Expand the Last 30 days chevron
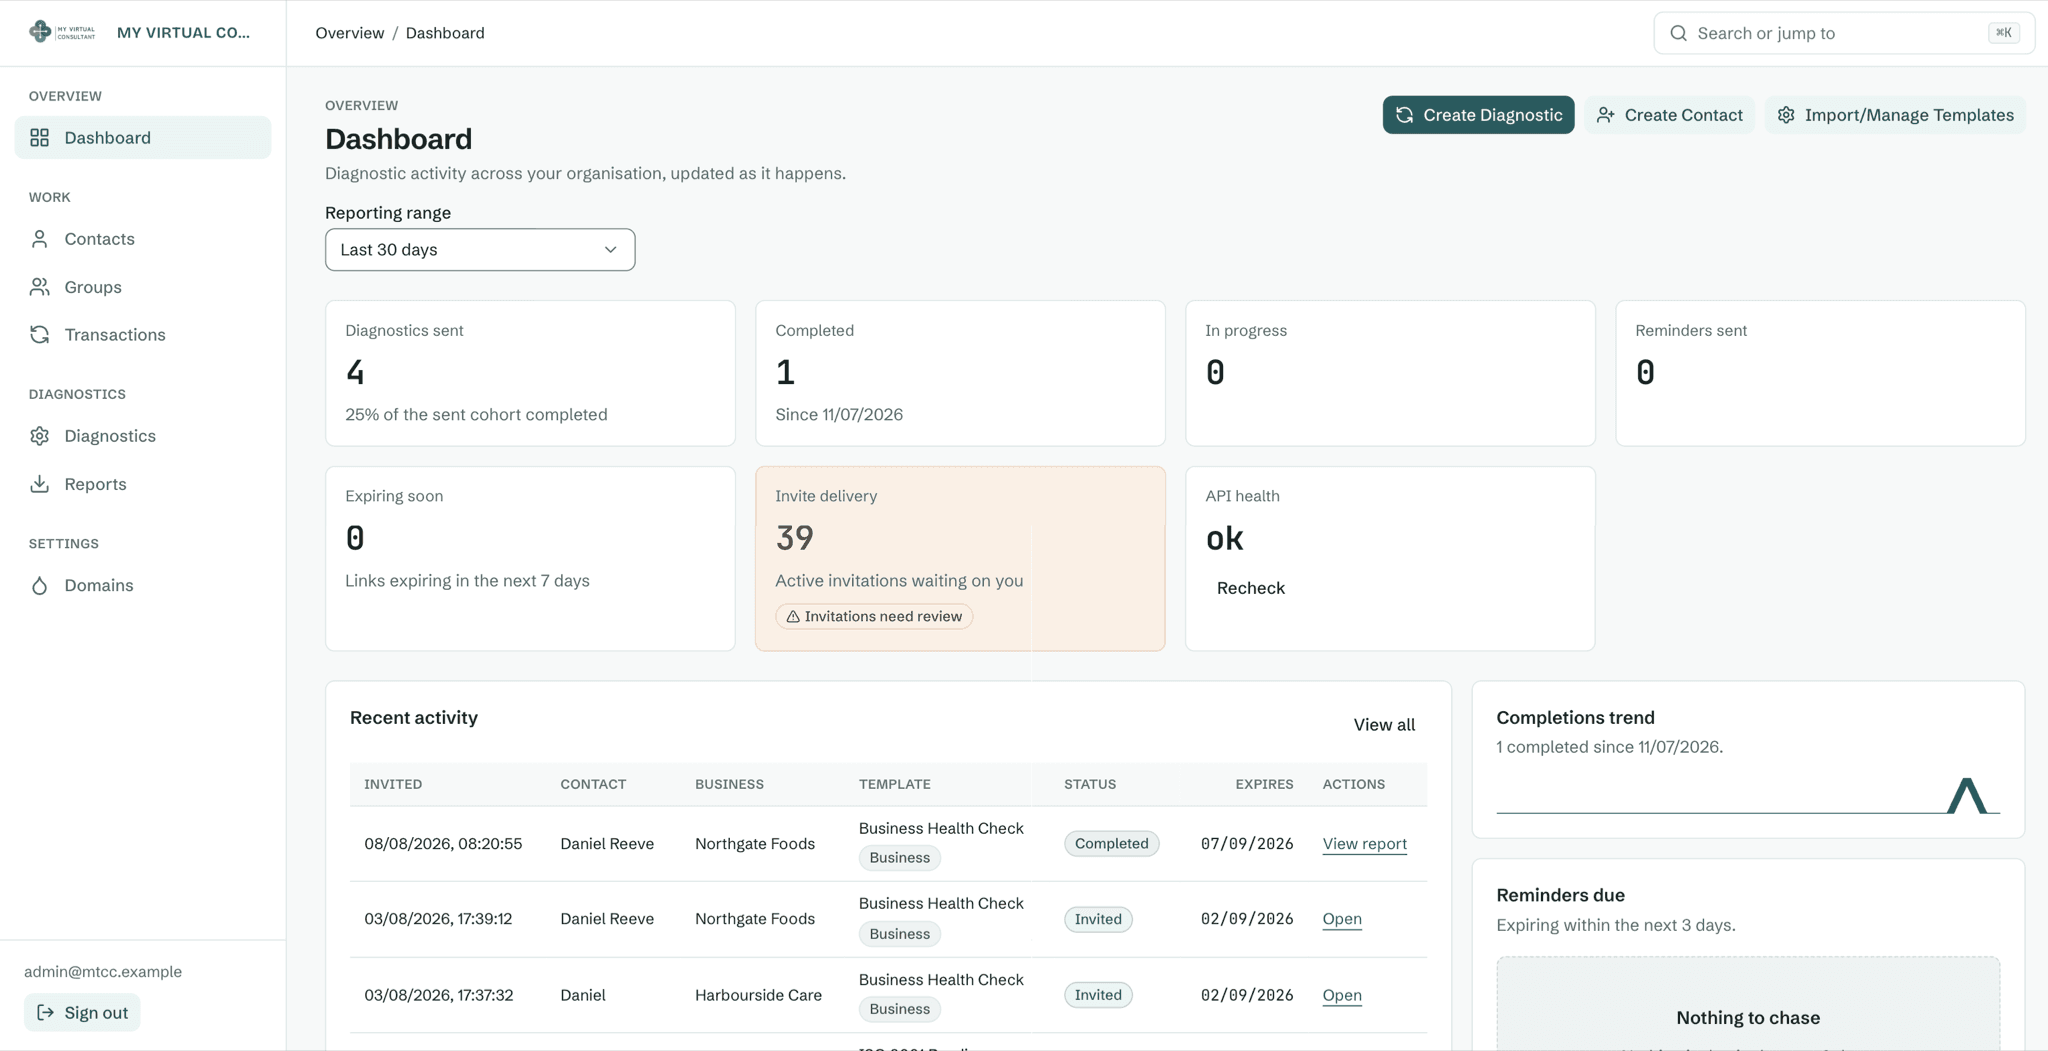The width and height of the screenshot is (2048, 1051). 610,250
